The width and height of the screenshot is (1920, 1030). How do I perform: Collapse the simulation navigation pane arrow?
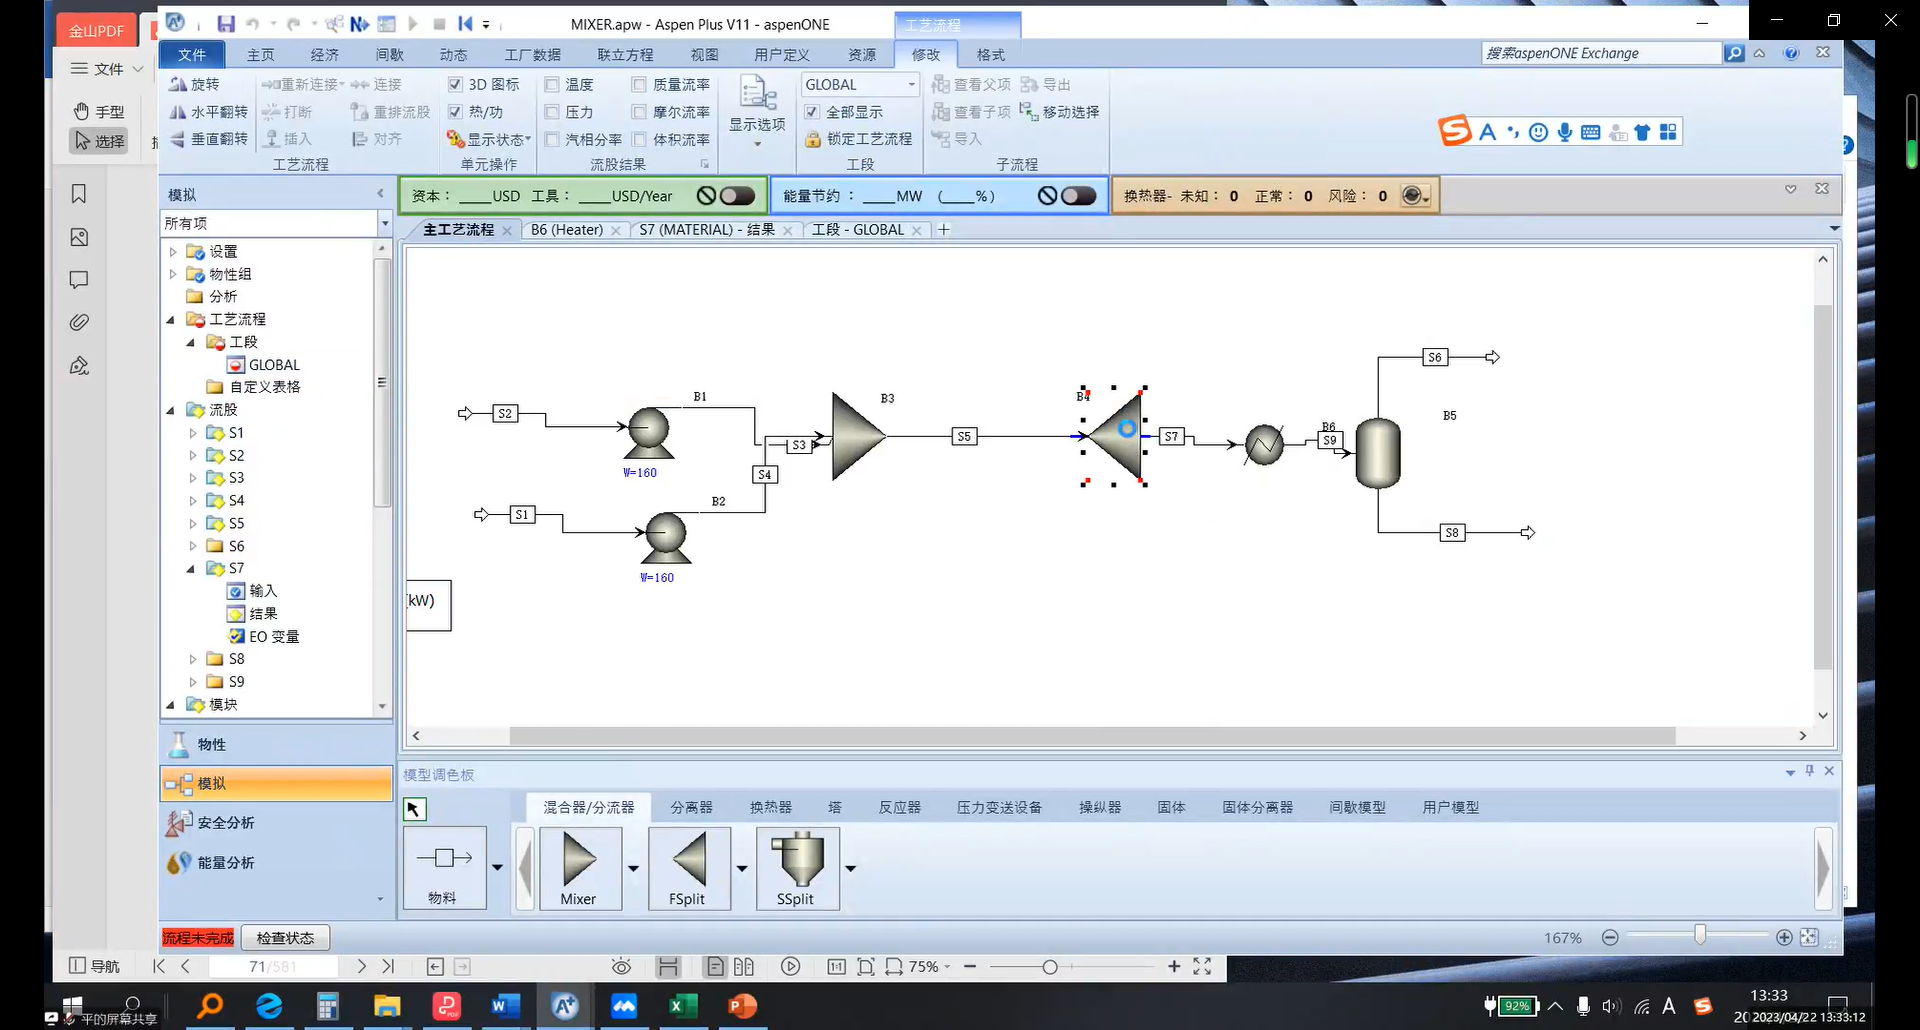[x=380, y=194]
